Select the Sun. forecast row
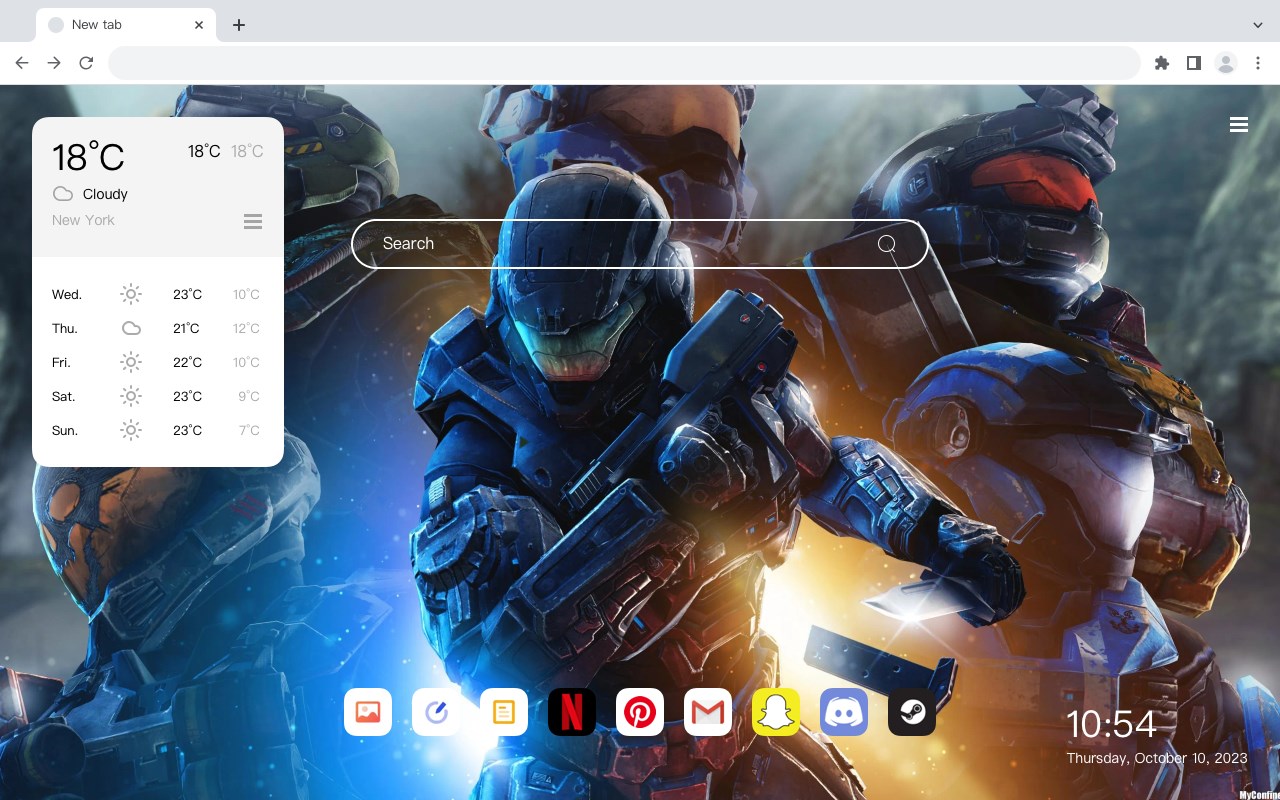Screen dimensions: 1280x800 pyautogui.click(x=158, y=430)
